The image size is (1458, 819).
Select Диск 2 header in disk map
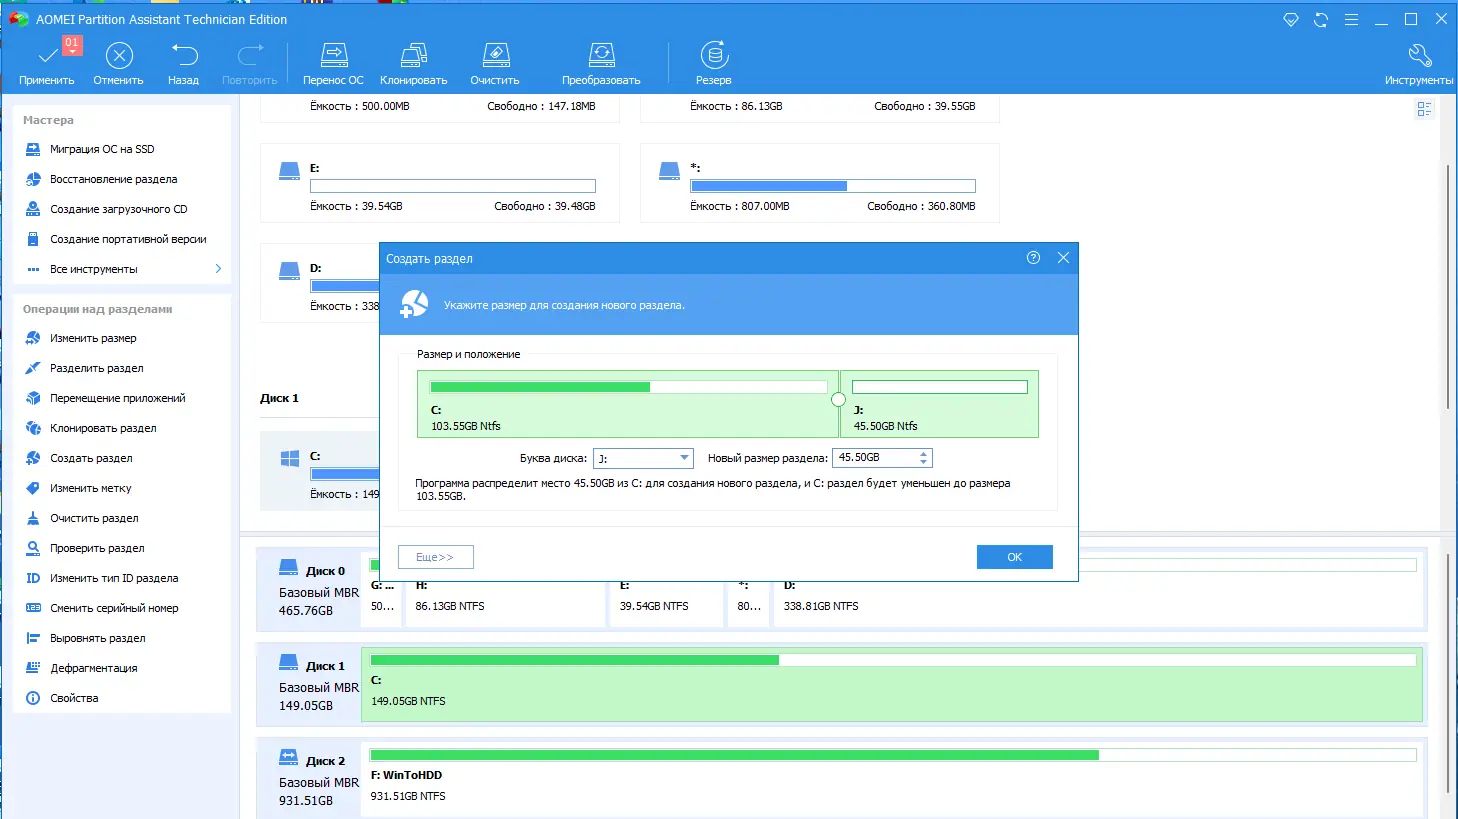[x=309, y=780]
